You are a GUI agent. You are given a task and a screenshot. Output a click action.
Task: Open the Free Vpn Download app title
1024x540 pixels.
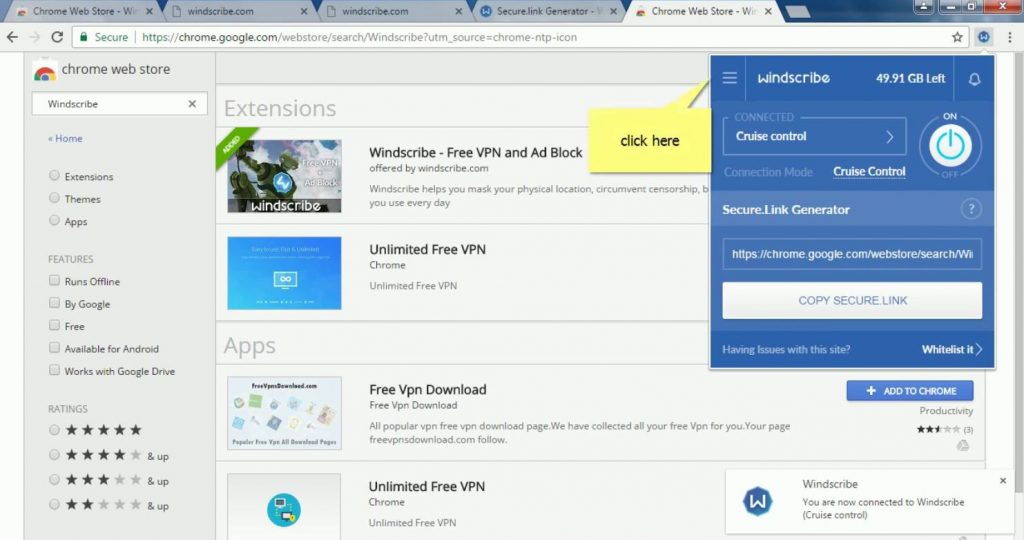428,389
